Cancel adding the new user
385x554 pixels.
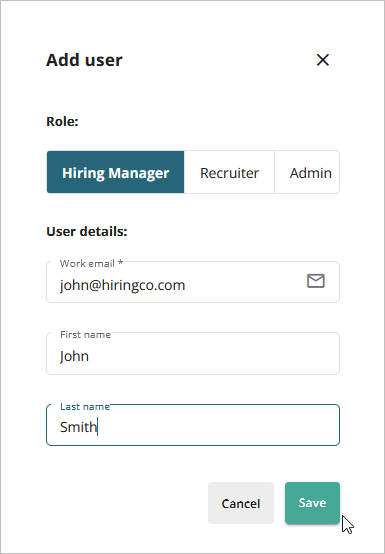[x=241, y=503]
